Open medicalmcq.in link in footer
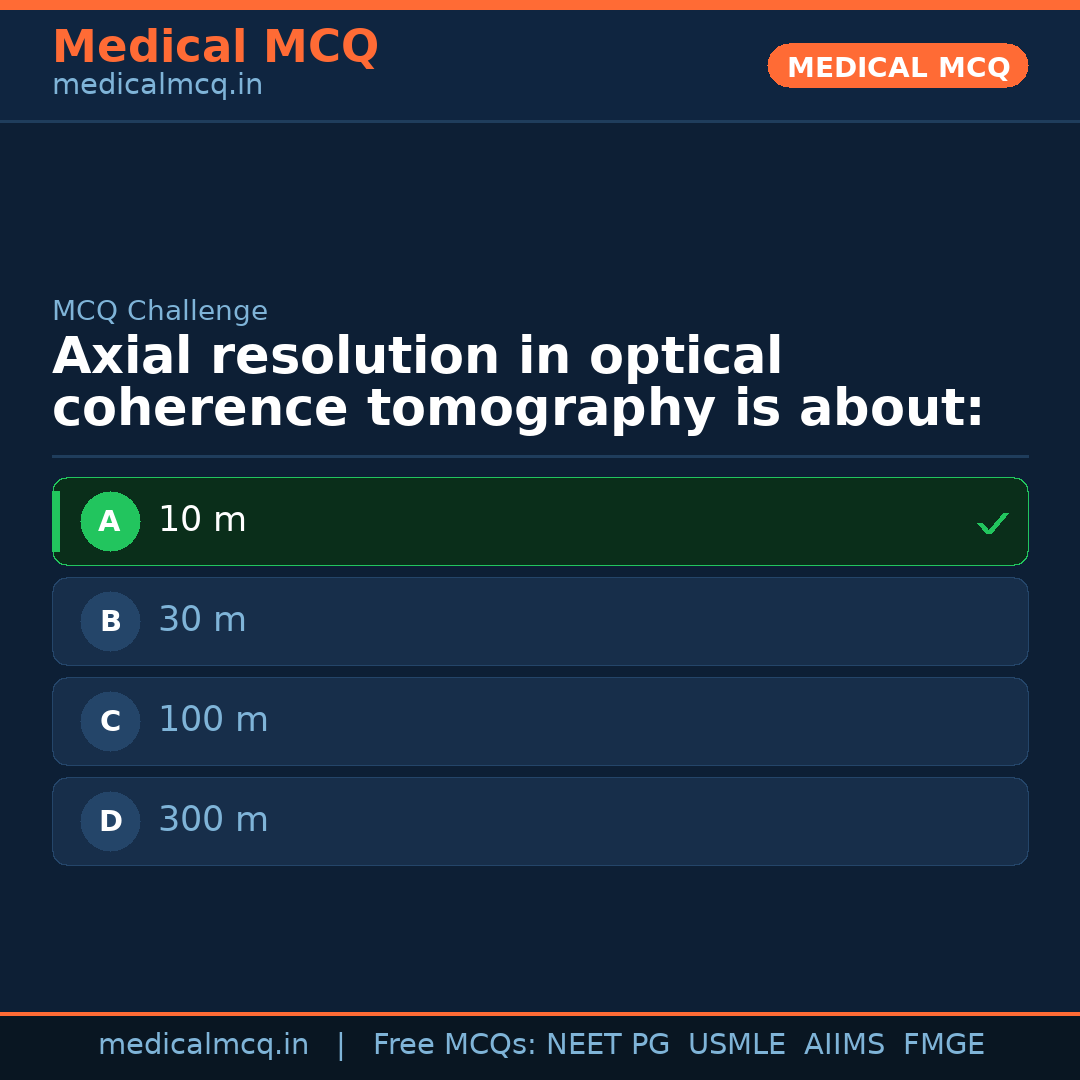The width and height of the screenshot is (1080, 1080). 203,1045
